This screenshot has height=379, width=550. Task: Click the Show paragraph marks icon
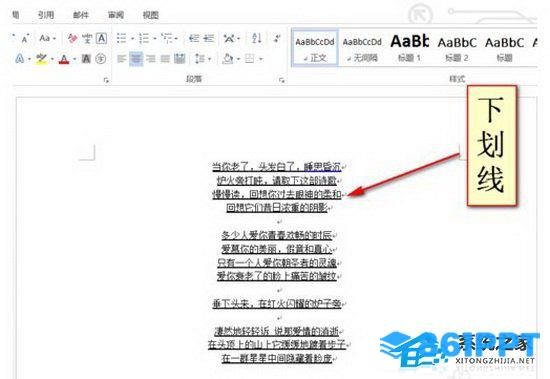[x=277, y=38]
